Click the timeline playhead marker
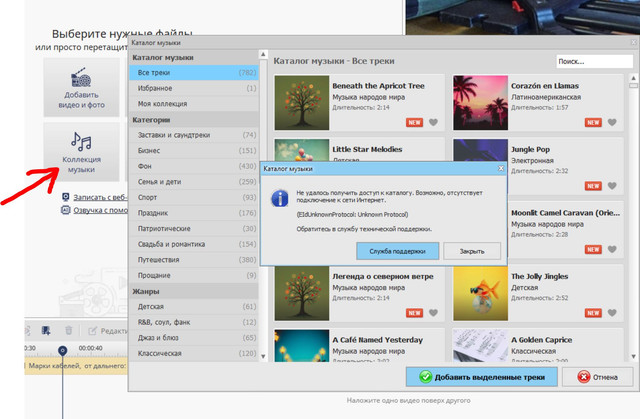 pos(62,350)
